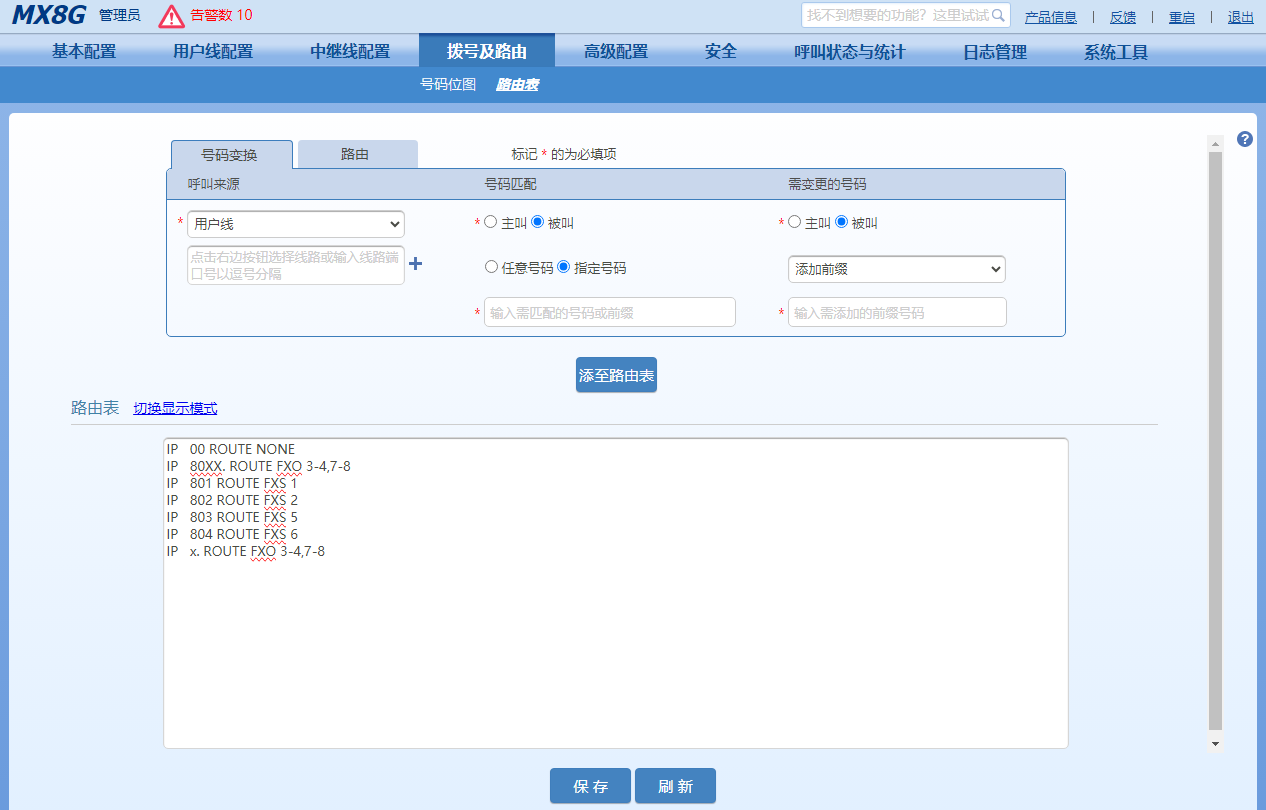Select 主叫 radio under 需变更的号码
1266x810 pixels.
click(x=795, y=222)
